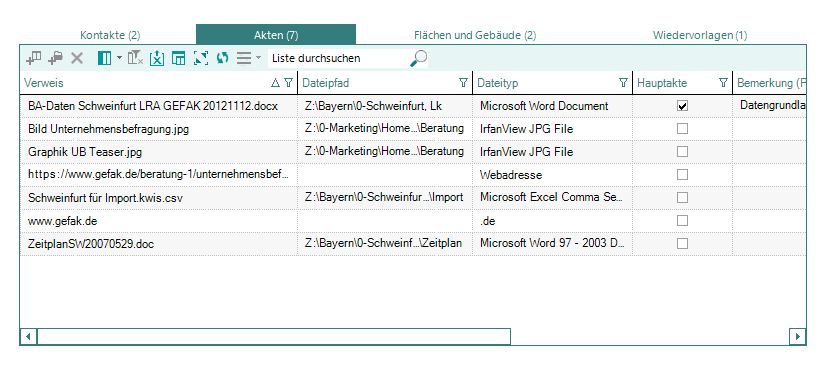Open the Verweis column filter
Screen dimensions: 832x367
288,83
